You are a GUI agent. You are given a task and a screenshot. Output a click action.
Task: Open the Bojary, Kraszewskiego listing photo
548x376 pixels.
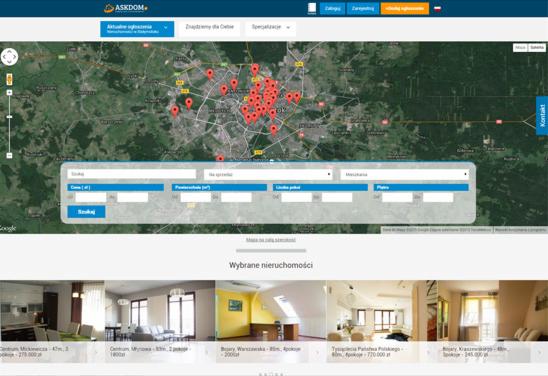(493, 310)
